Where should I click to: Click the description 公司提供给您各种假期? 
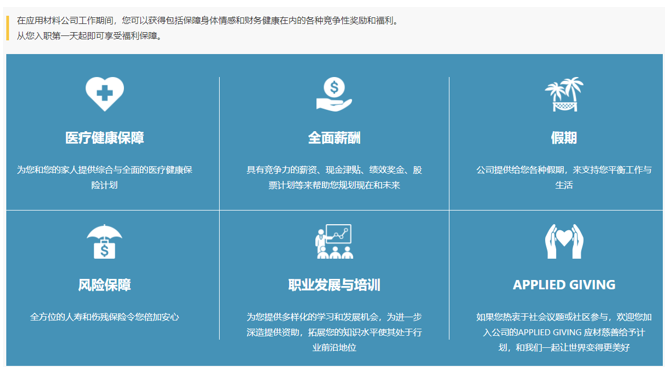tap(564, 177)
